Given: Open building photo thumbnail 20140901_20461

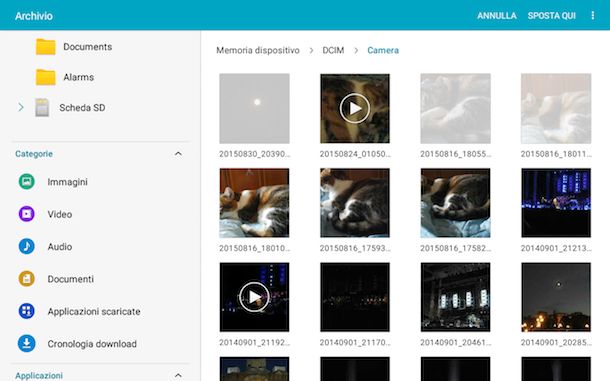Looking at the screenshot, I should [455, 297].
